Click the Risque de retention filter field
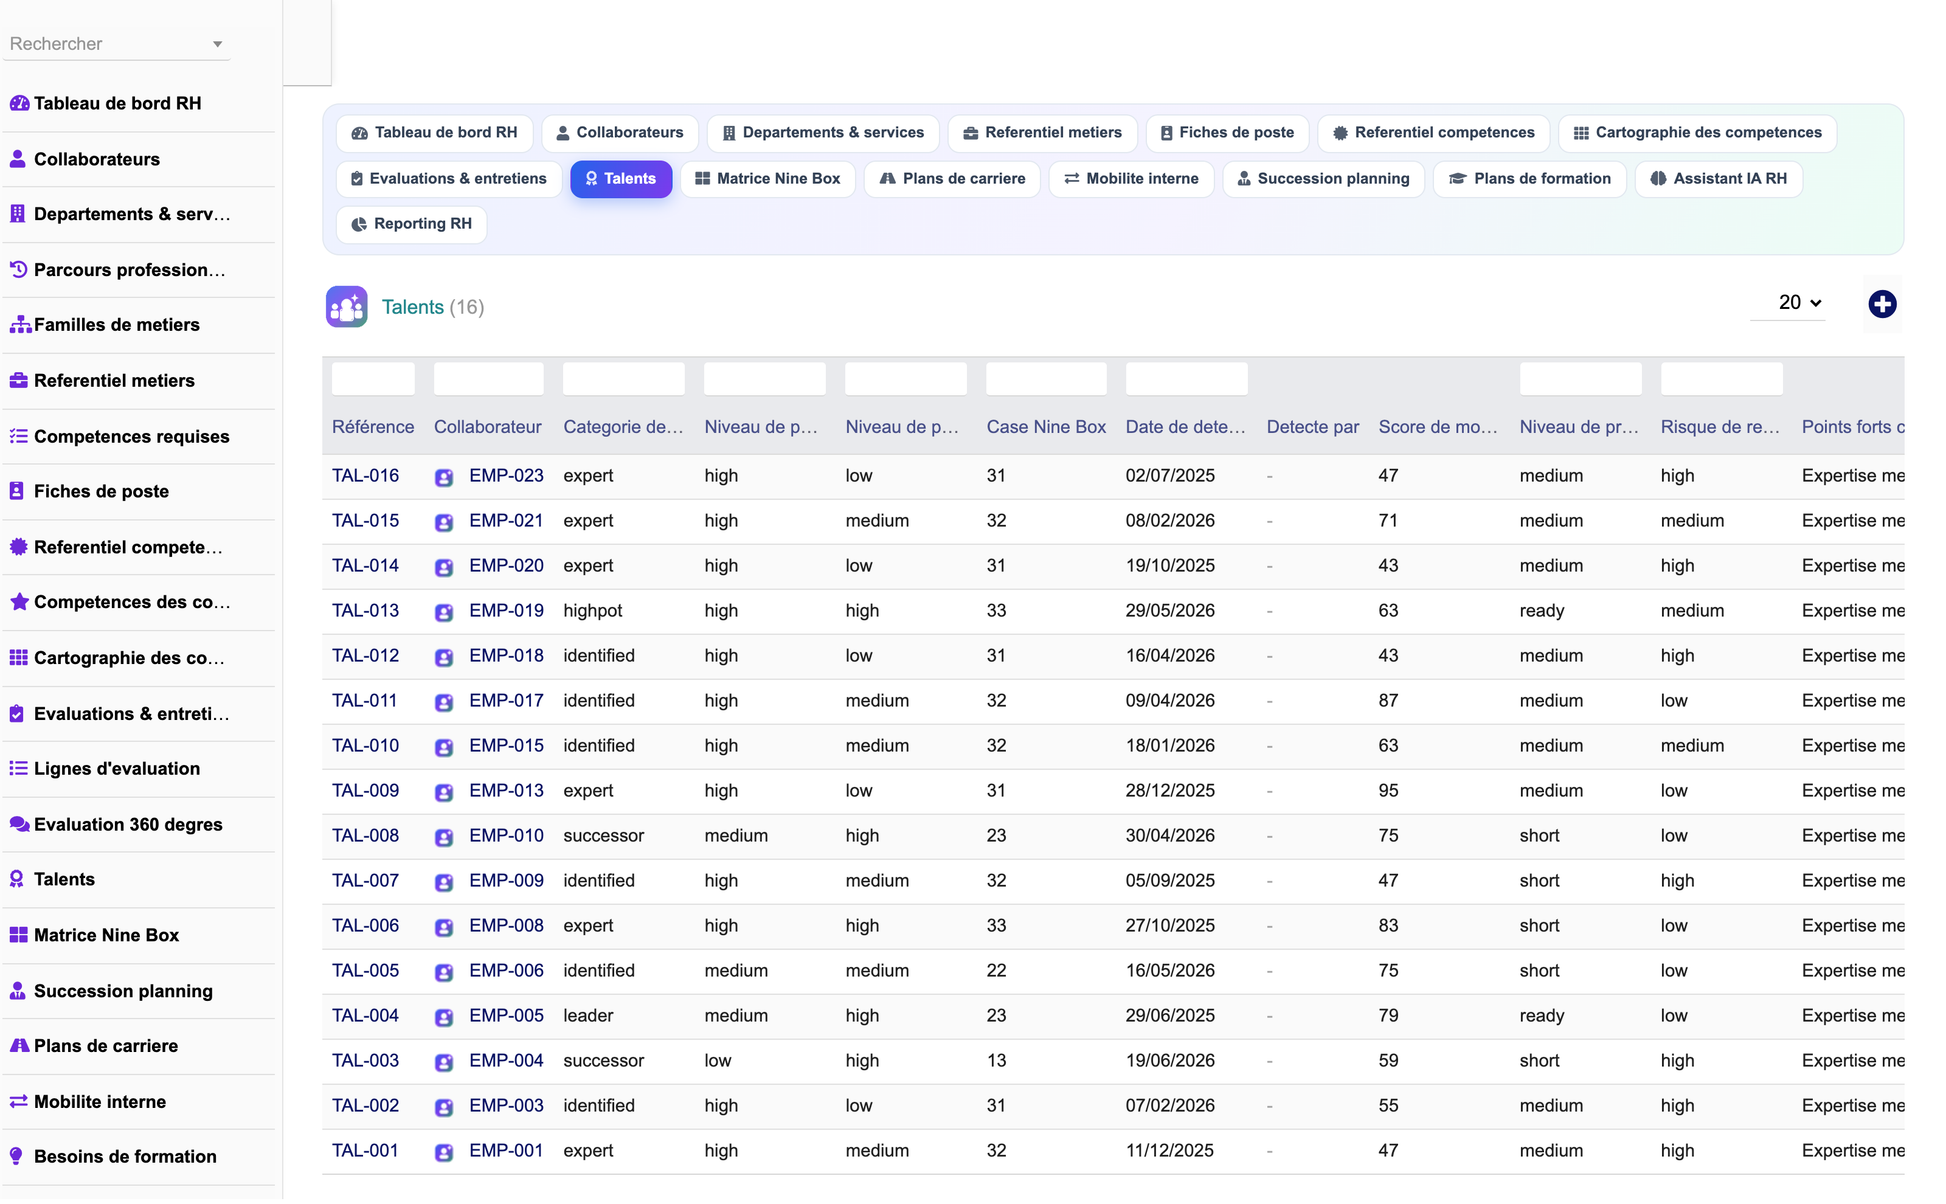 click(1721, 379)
